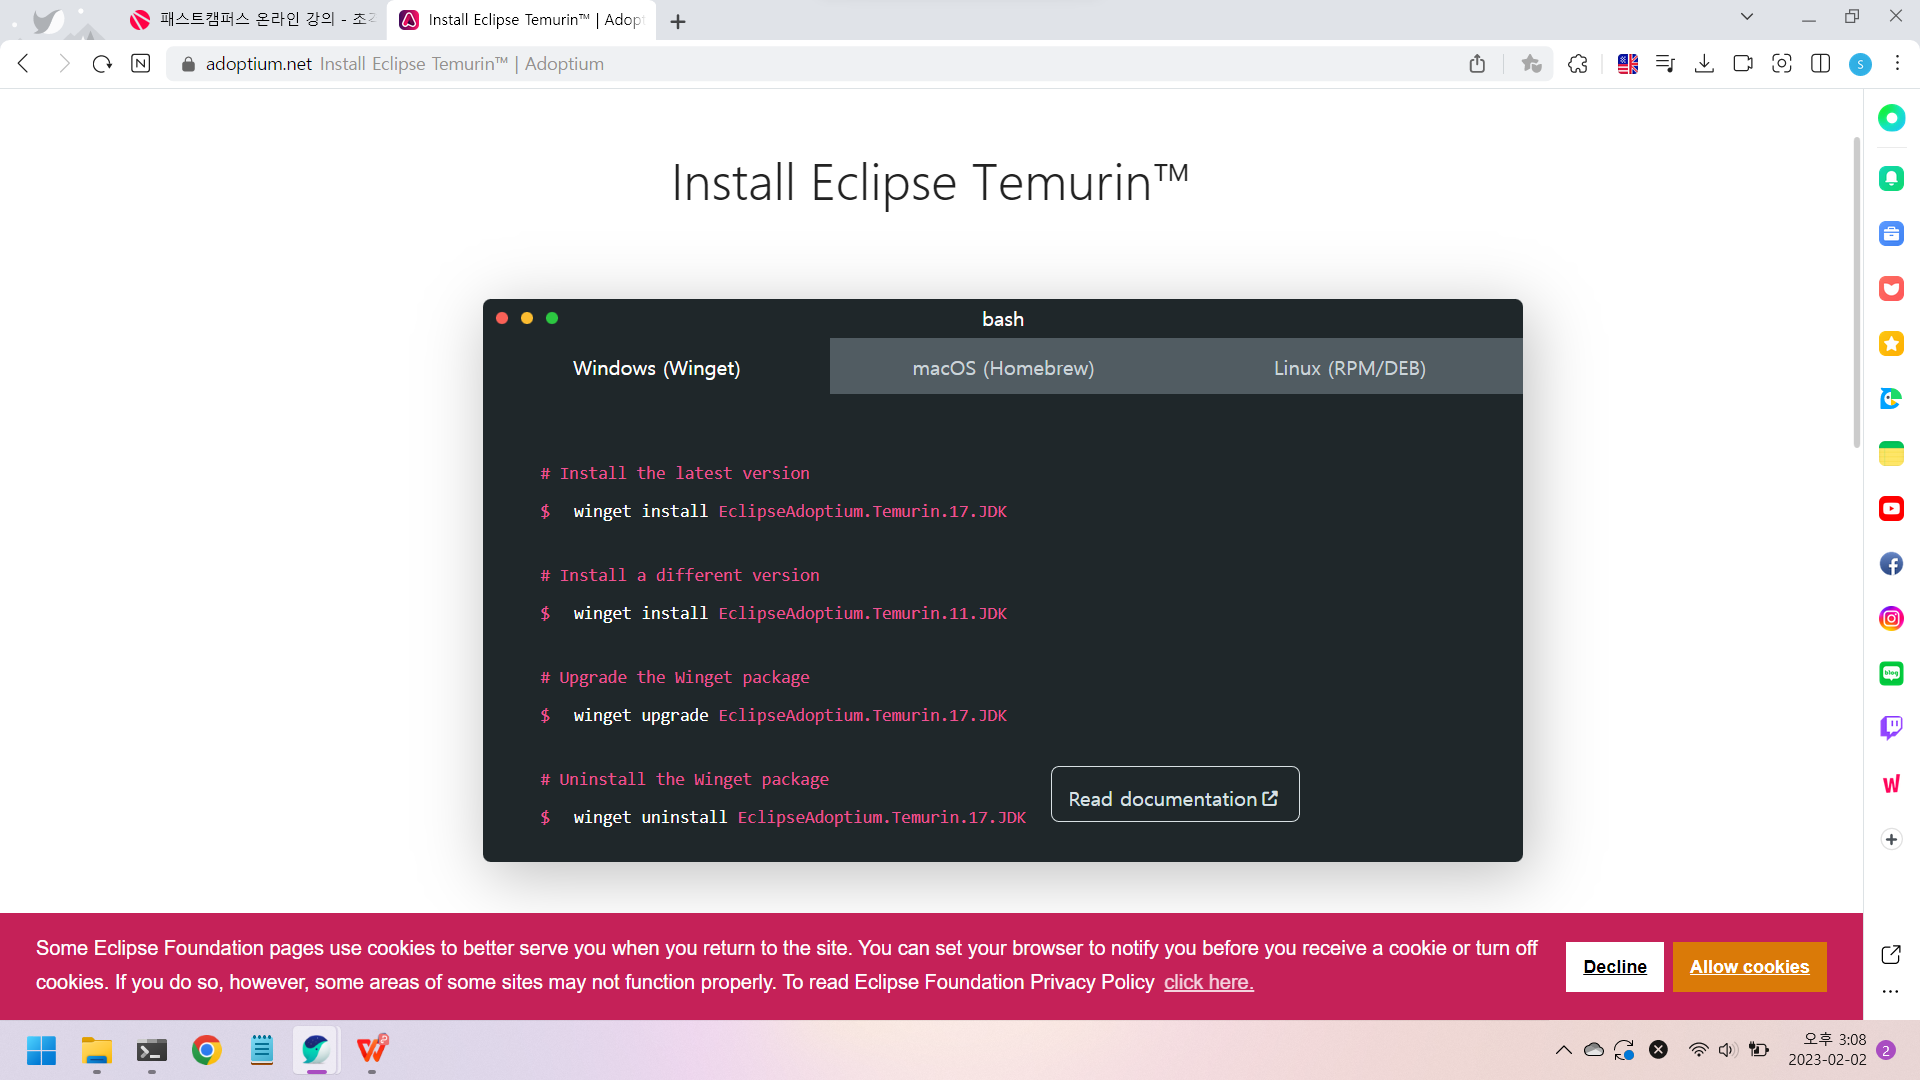1920x1080 pixels.
Task: Toggle the split view sidebar icon
Action: click(1821, 64)
